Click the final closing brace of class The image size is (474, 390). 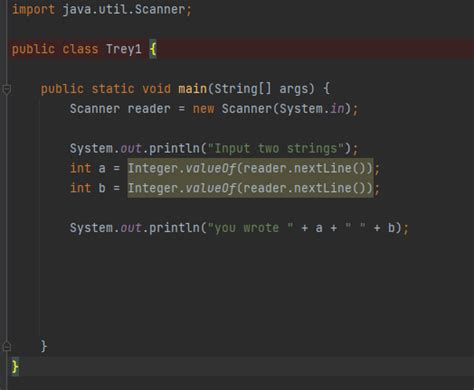pos(15,366)
